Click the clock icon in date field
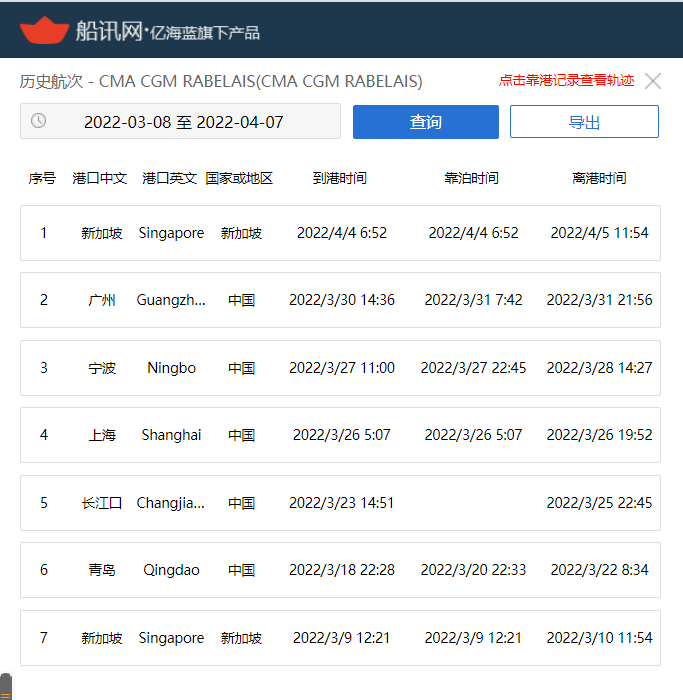 pyautogui.click(x=38, y=121)
